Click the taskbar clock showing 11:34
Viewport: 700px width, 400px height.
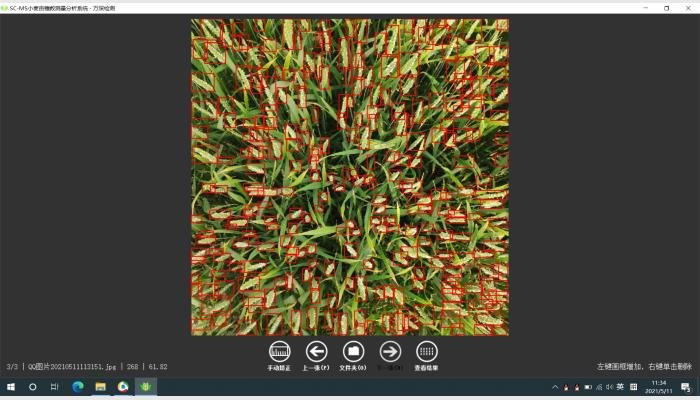[658, 387]
